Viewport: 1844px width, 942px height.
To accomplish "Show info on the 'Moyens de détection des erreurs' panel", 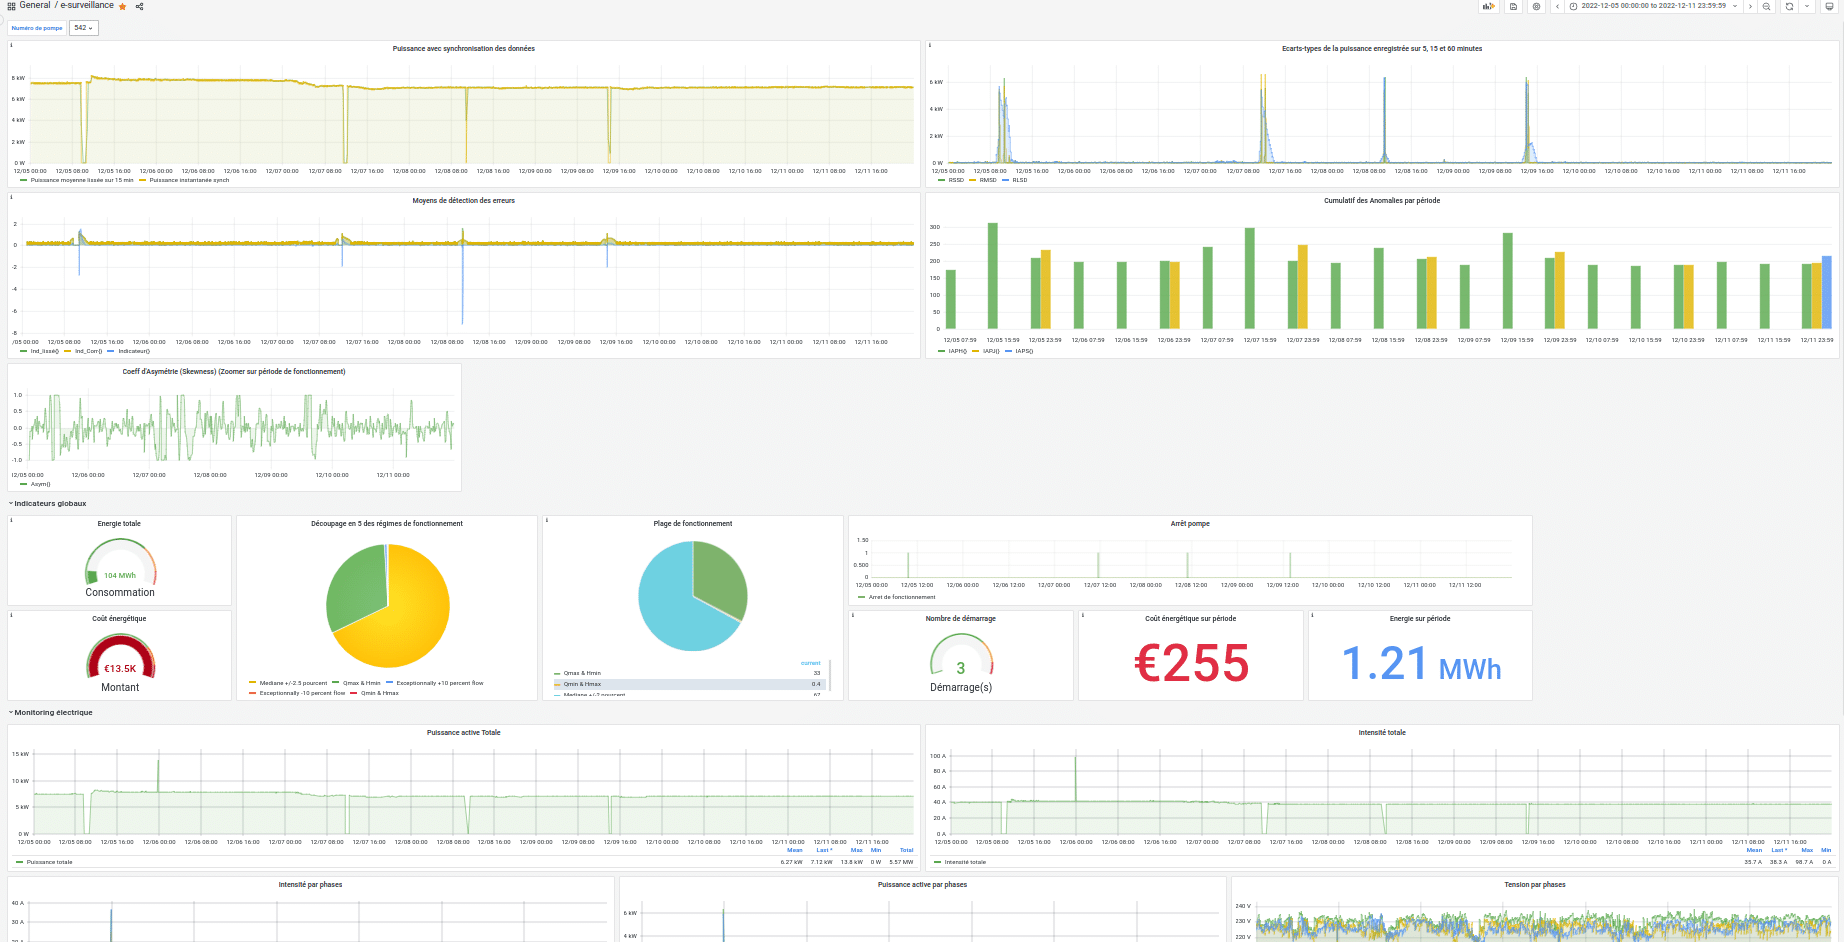I will [12, 197].
